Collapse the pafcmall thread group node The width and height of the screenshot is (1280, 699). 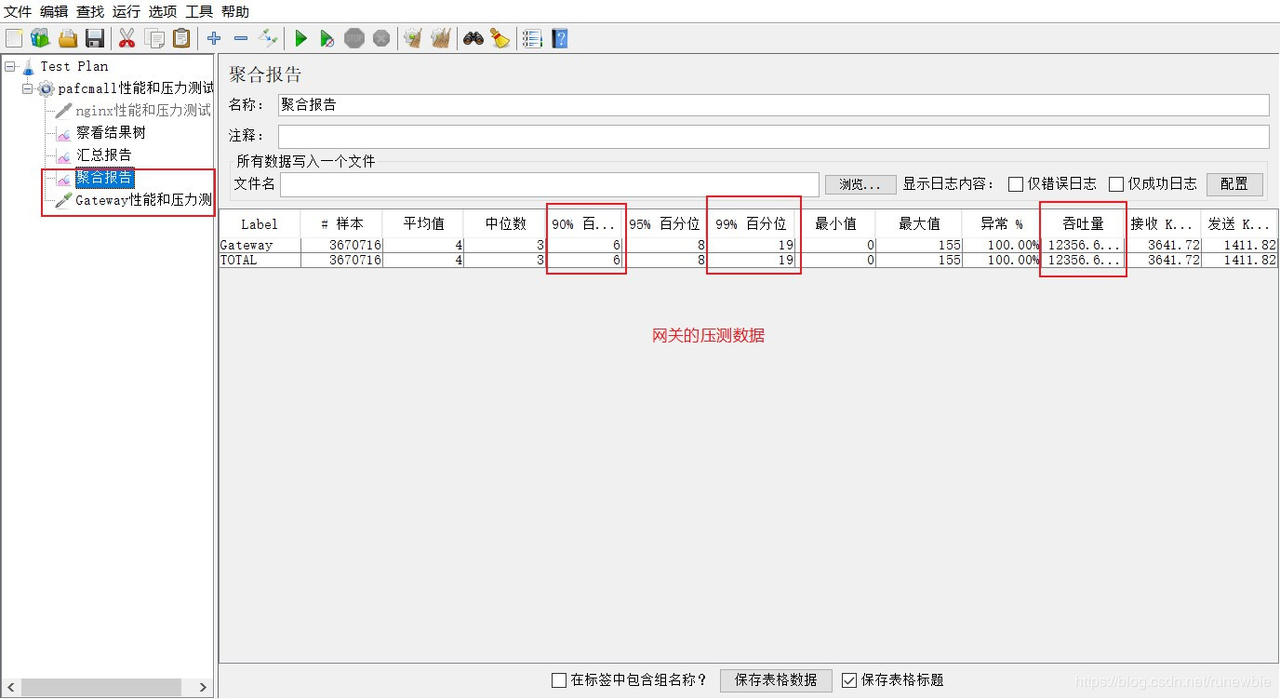[28, 88]
